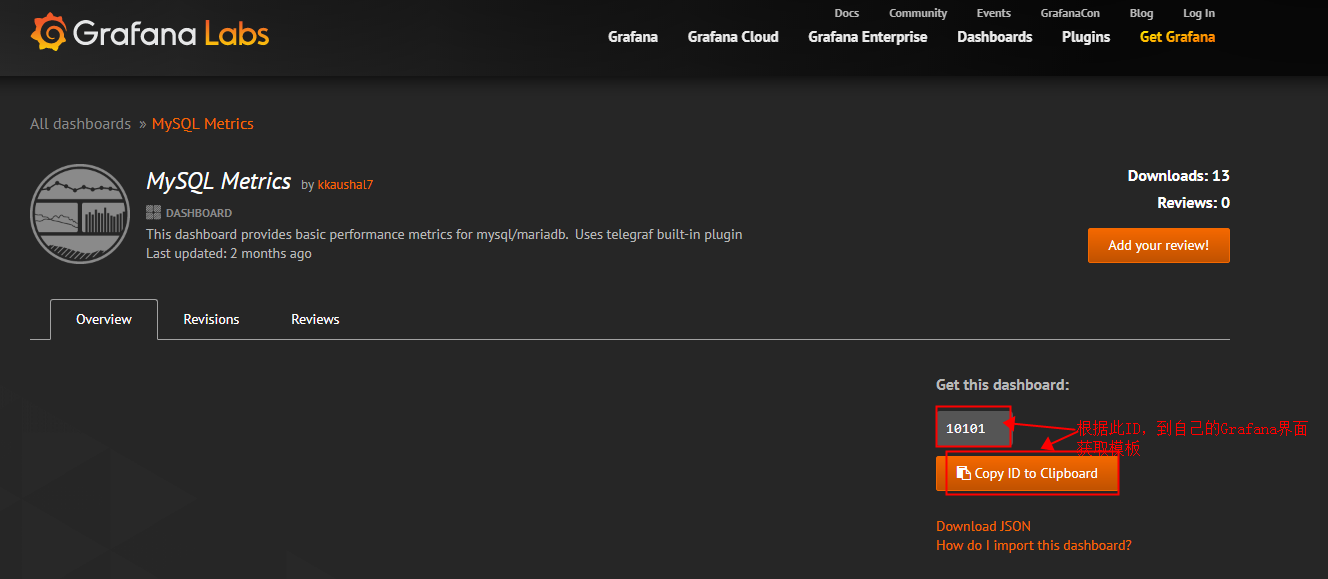Click the dashboard ID field 10101
This screenshot has width=1328, height=579.
[973, 428]
